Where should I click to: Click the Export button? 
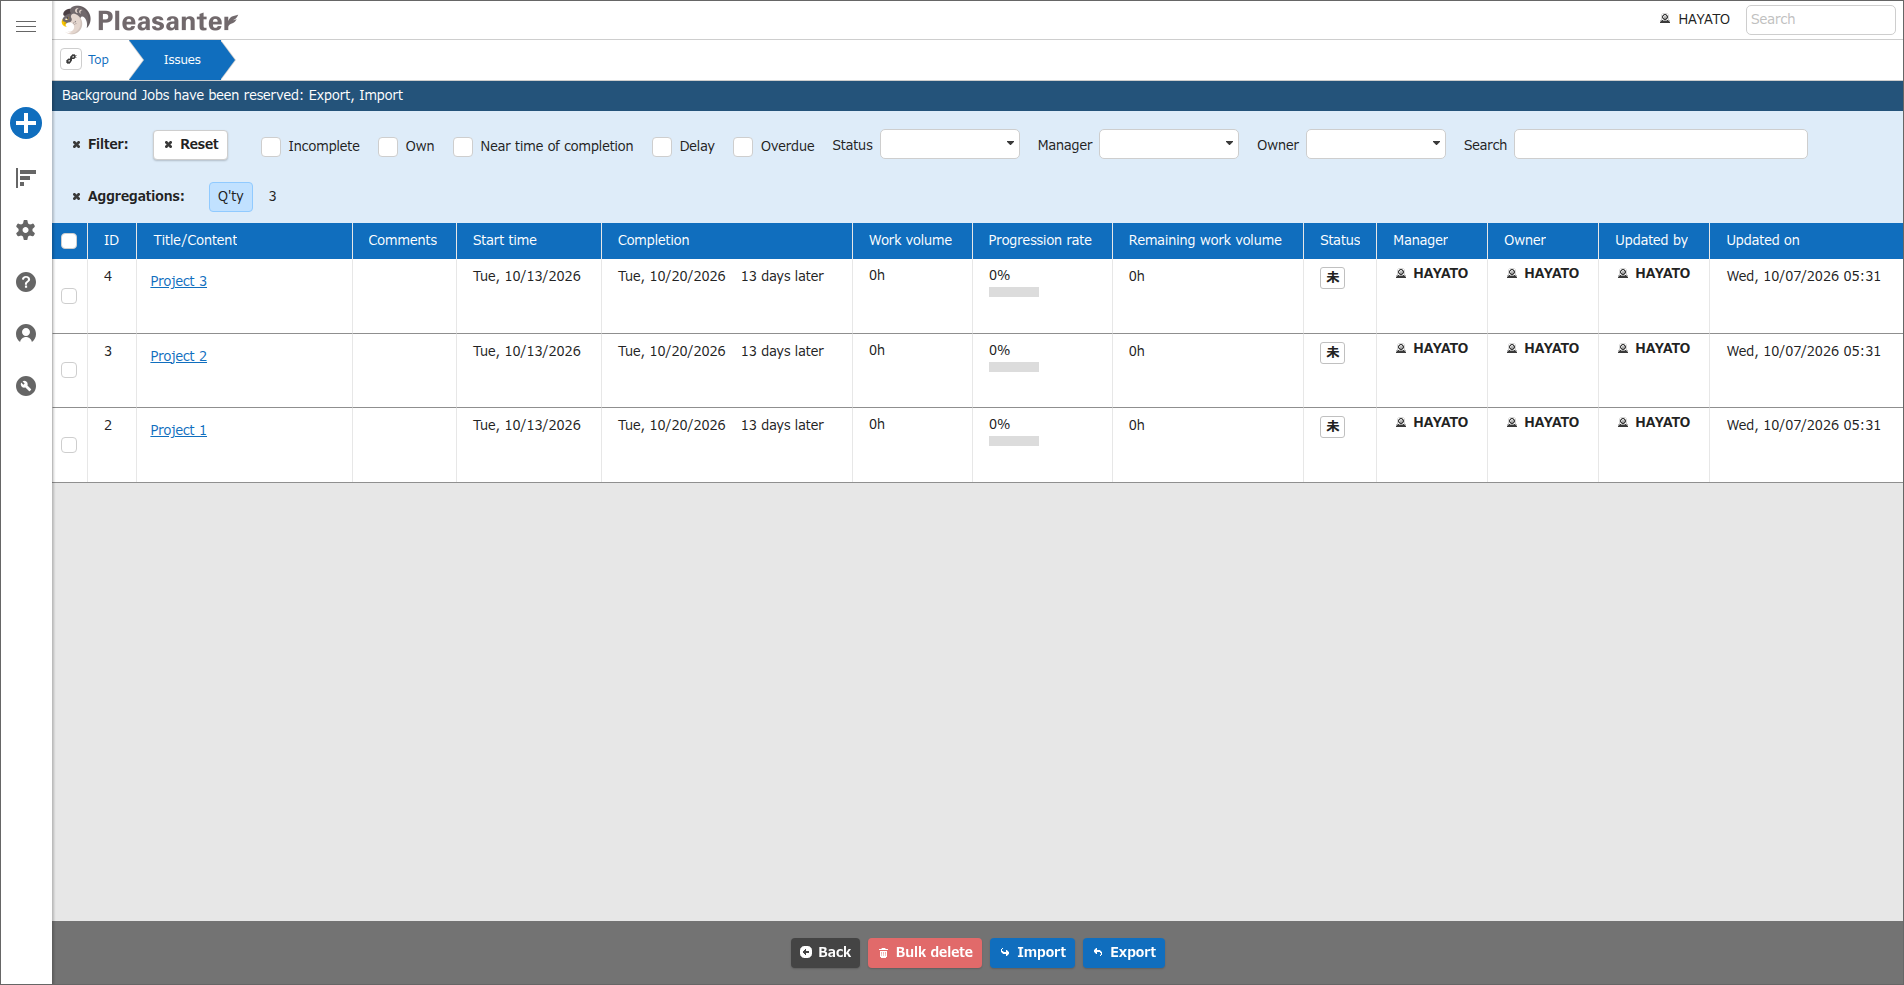point(1124,953)
